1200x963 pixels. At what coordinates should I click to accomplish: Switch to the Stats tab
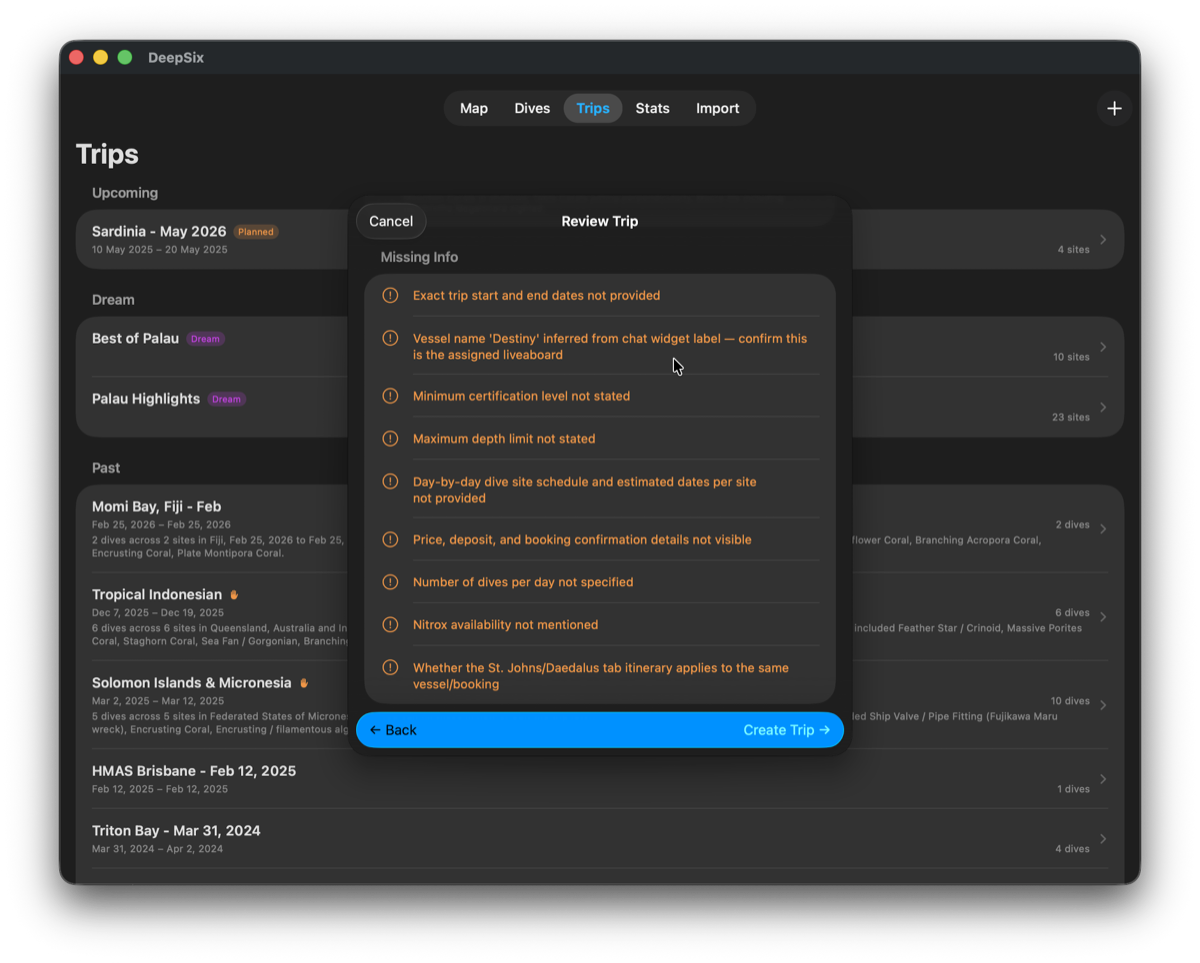(x=652, y=108)
